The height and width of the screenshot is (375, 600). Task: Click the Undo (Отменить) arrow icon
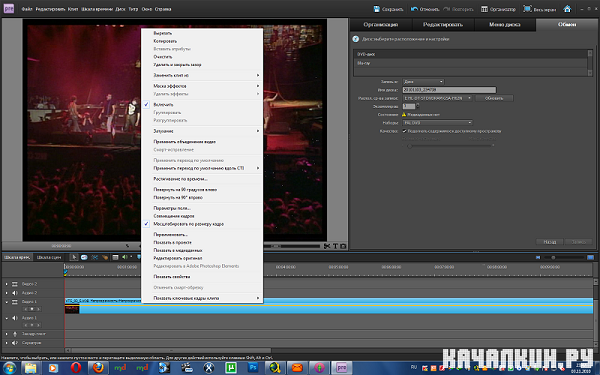coord(414,9)
